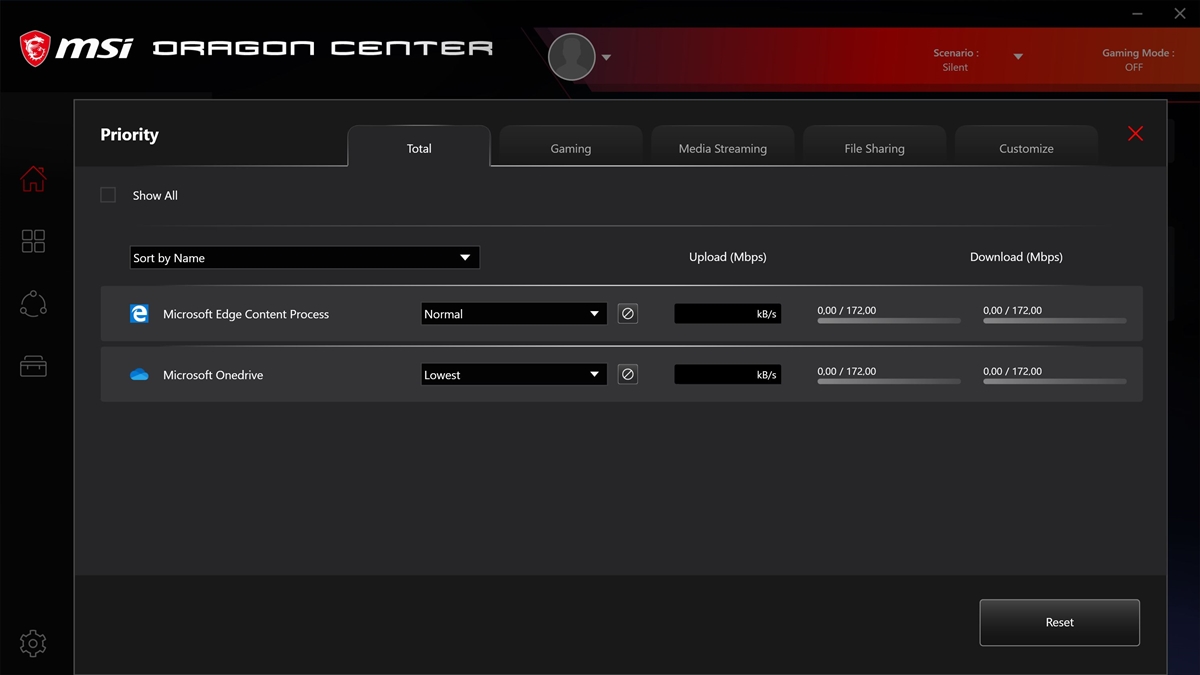Screen dimensions: 1200x675
Task: Click the MSI dragon shield logo
Action: (35, 47)
